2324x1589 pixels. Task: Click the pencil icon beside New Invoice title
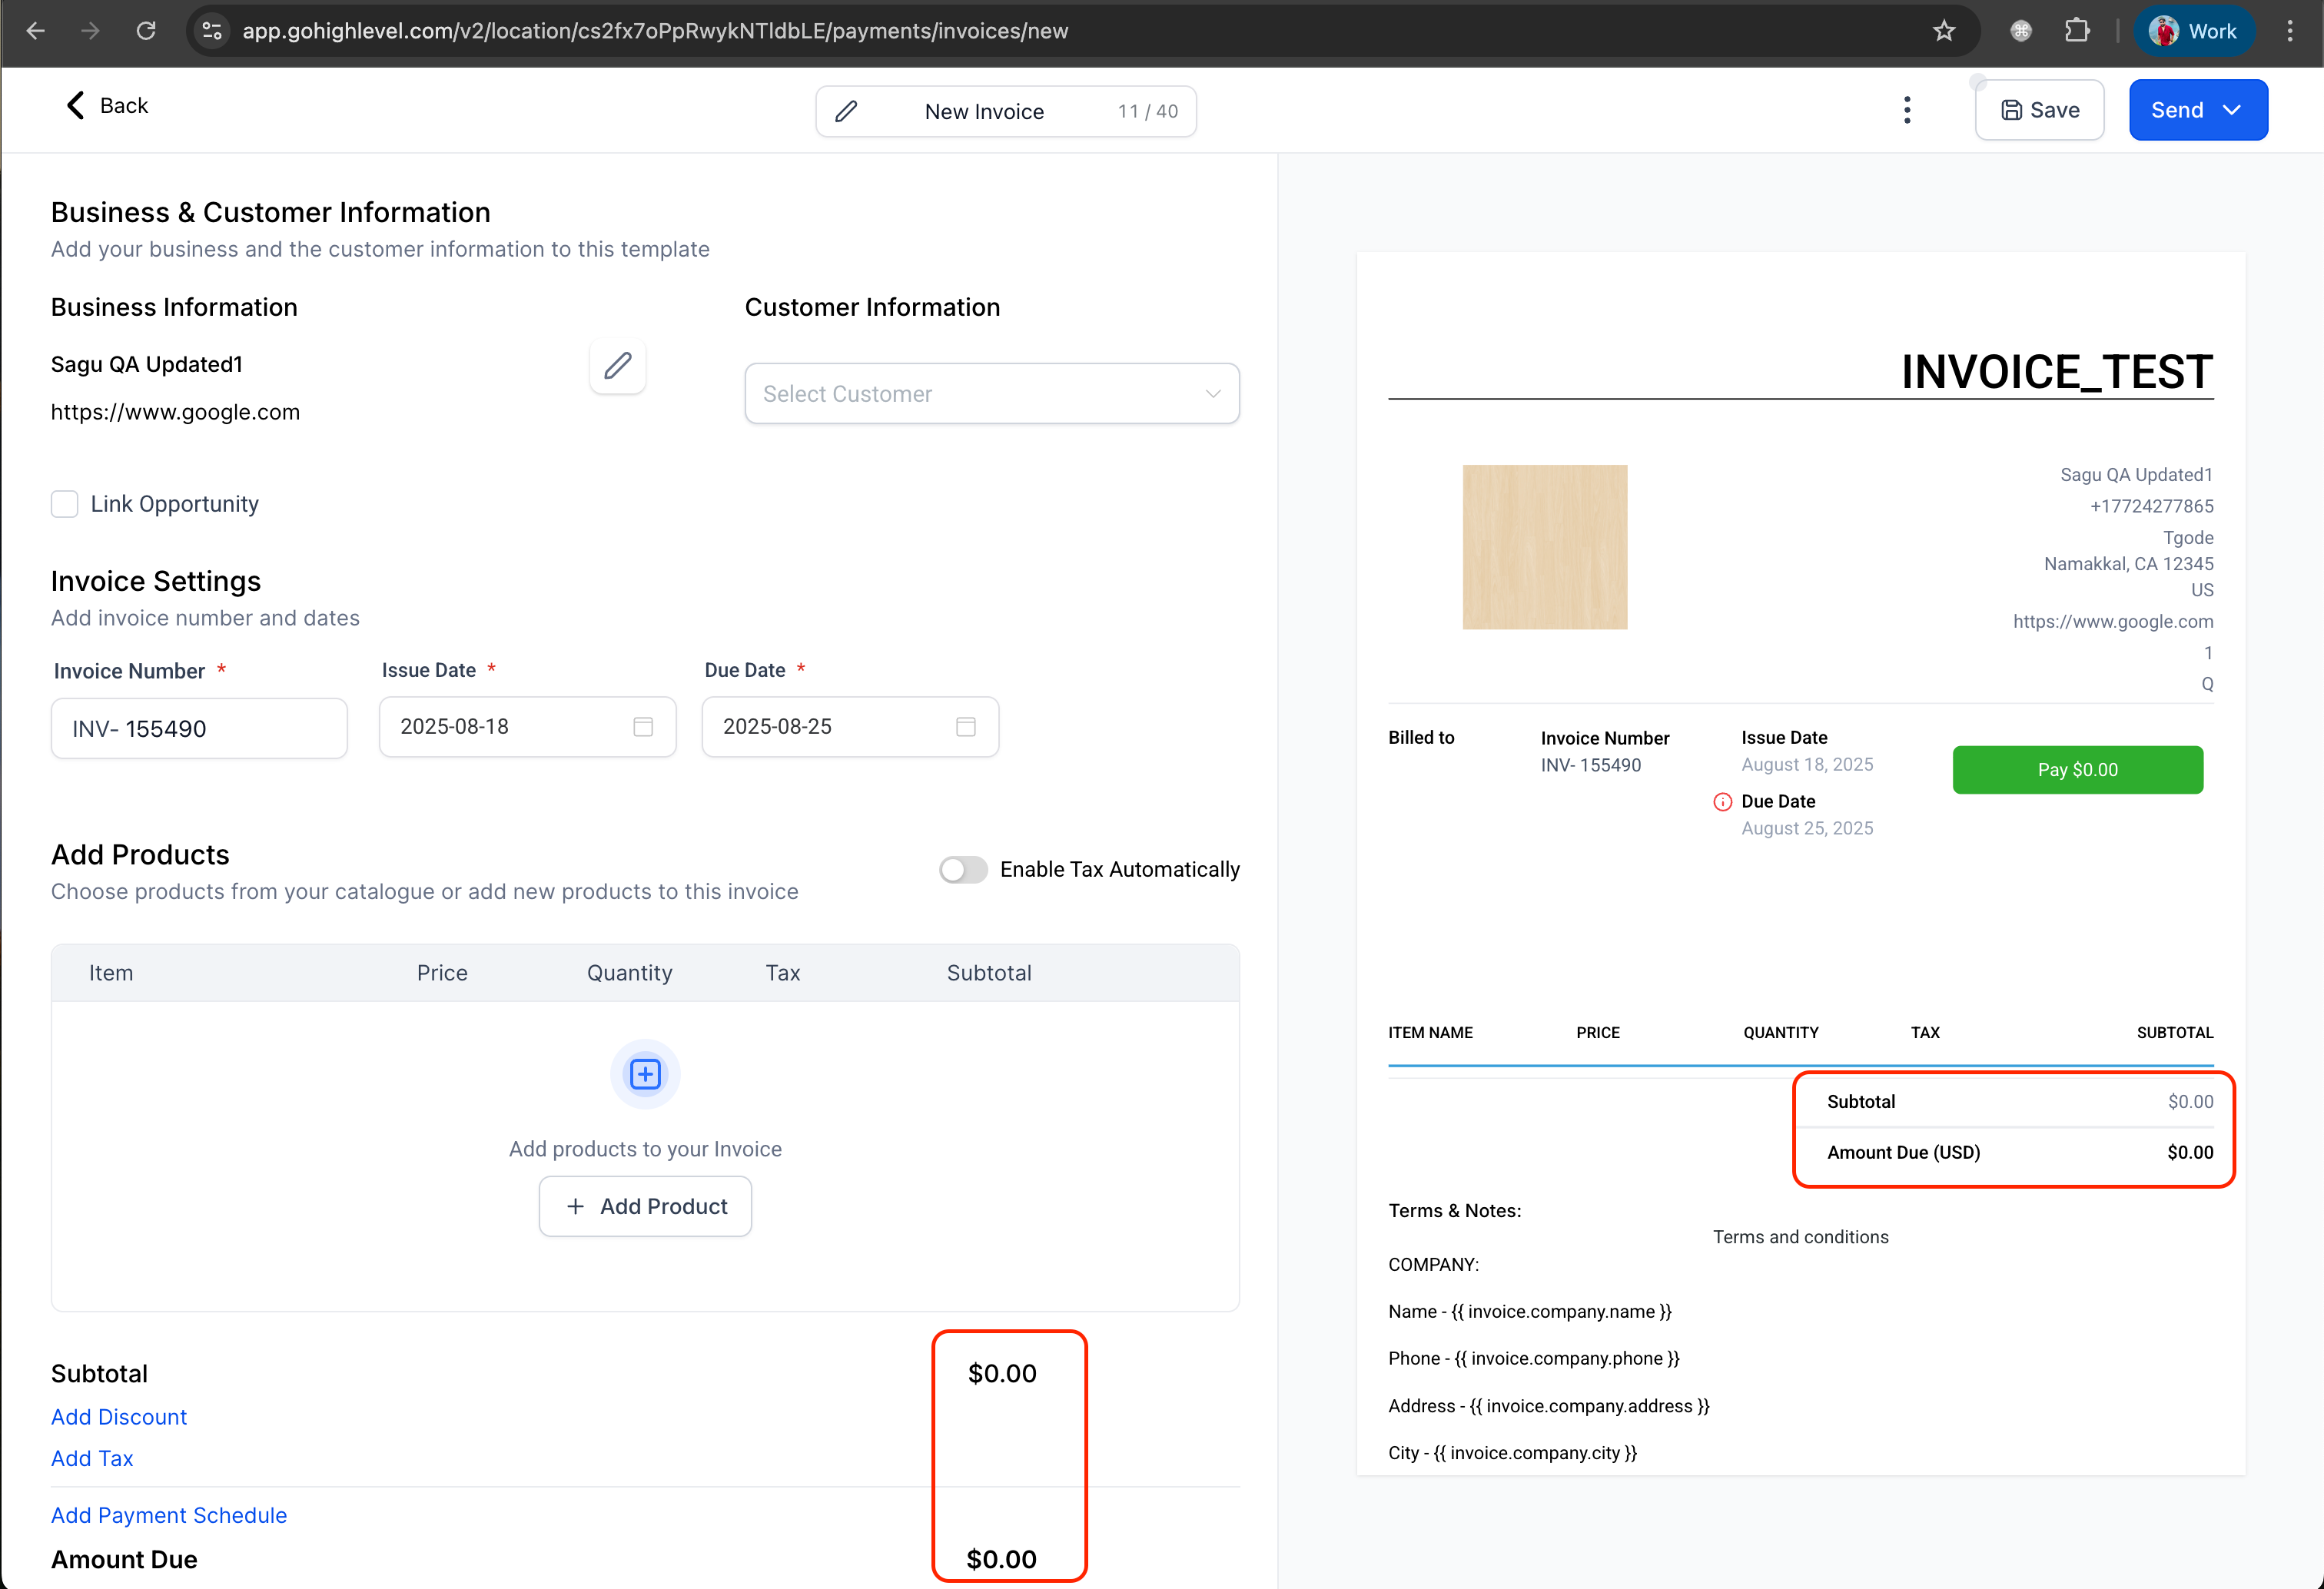[x=846, y=111]
